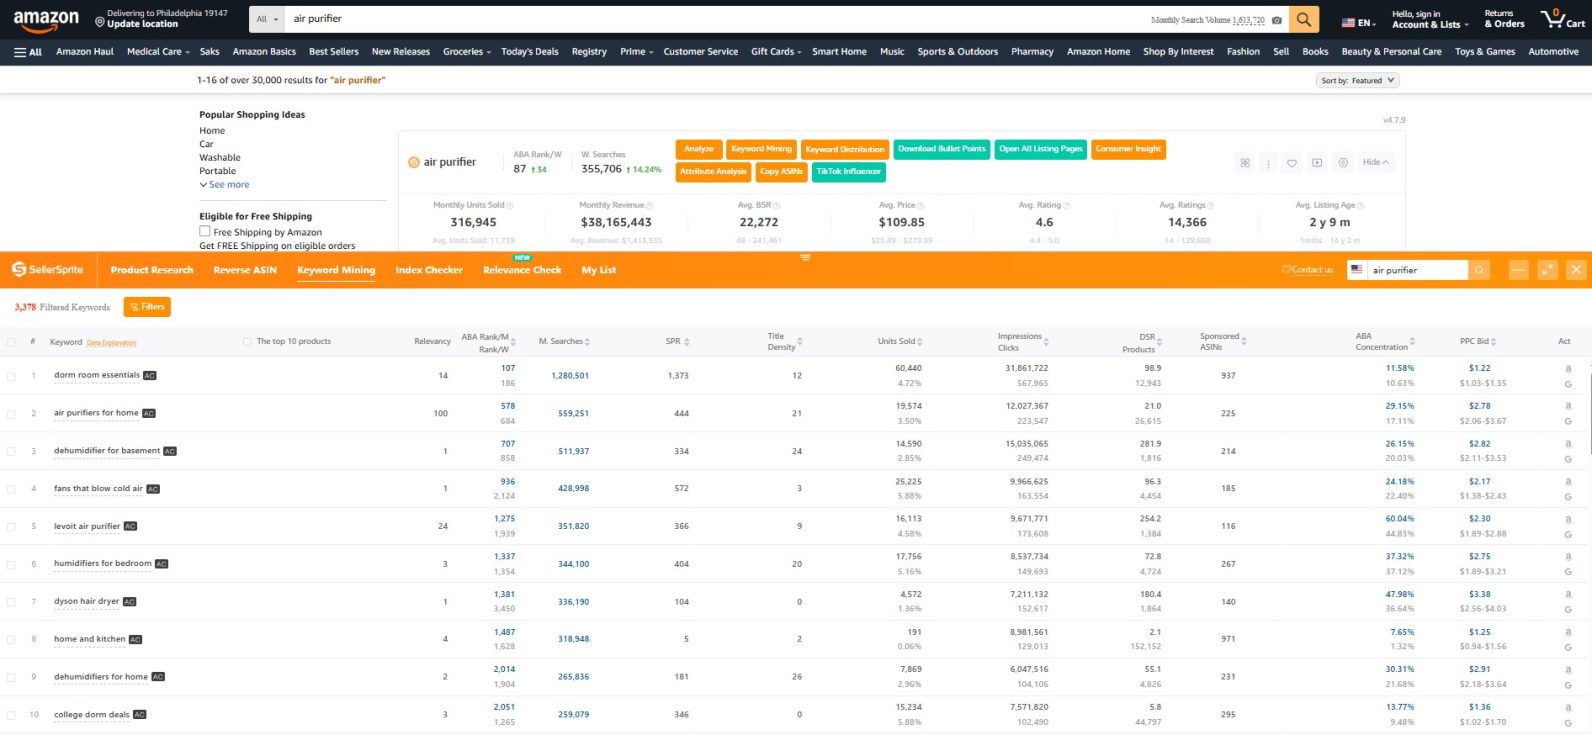Expand See more shopping ideas

coord(224,185)
